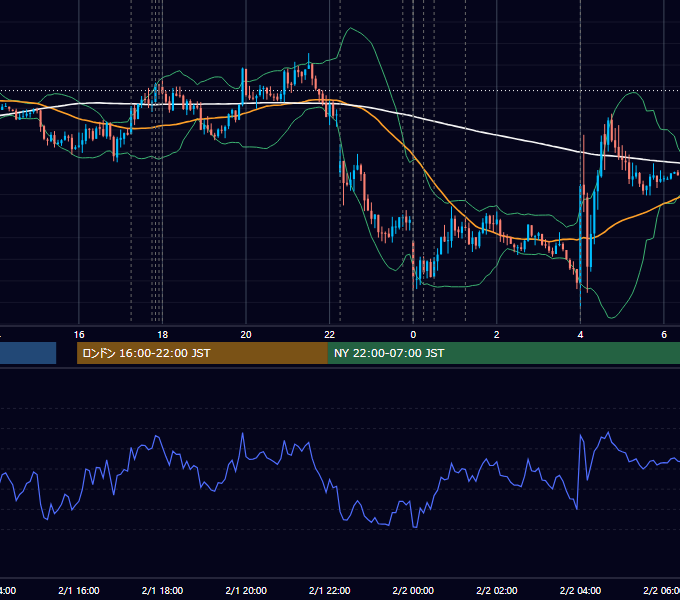
Task: Click hour label 6 on the upper time axis
Action: [x=664, y=335]
